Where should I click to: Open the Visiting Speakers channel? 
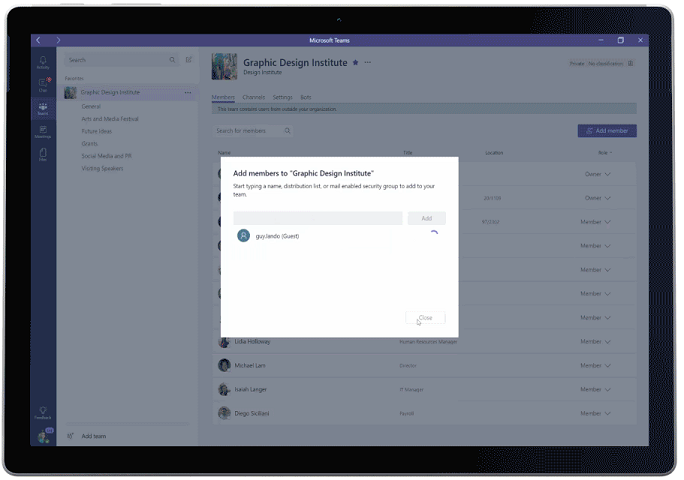(x=103, y=168)
